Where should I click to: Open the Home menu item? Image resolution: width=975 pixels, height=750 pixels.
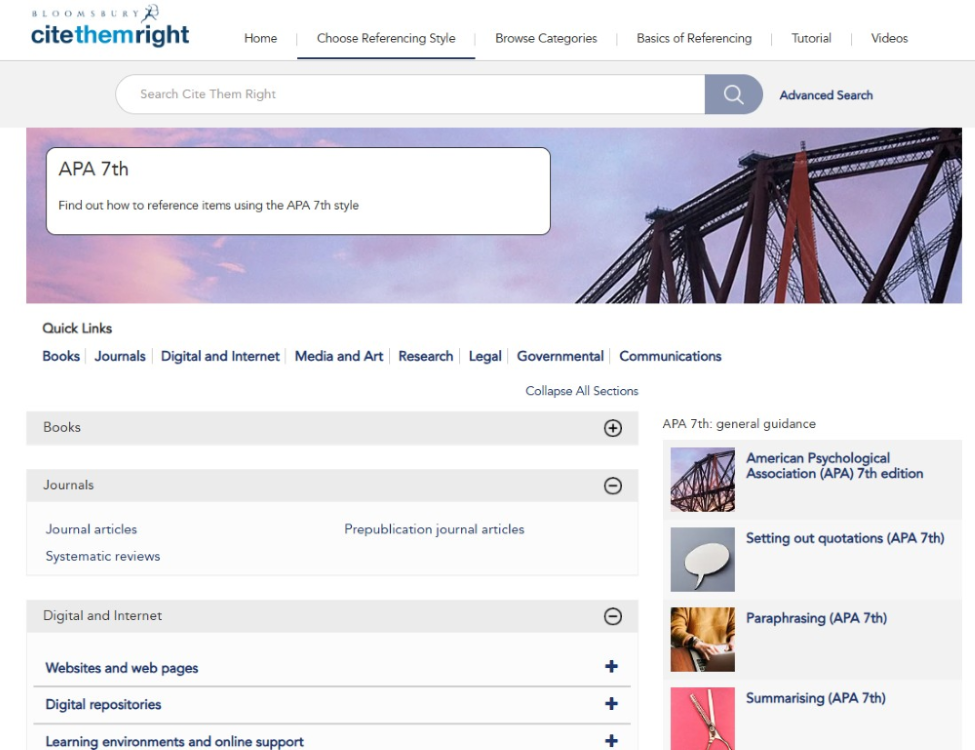261,39
